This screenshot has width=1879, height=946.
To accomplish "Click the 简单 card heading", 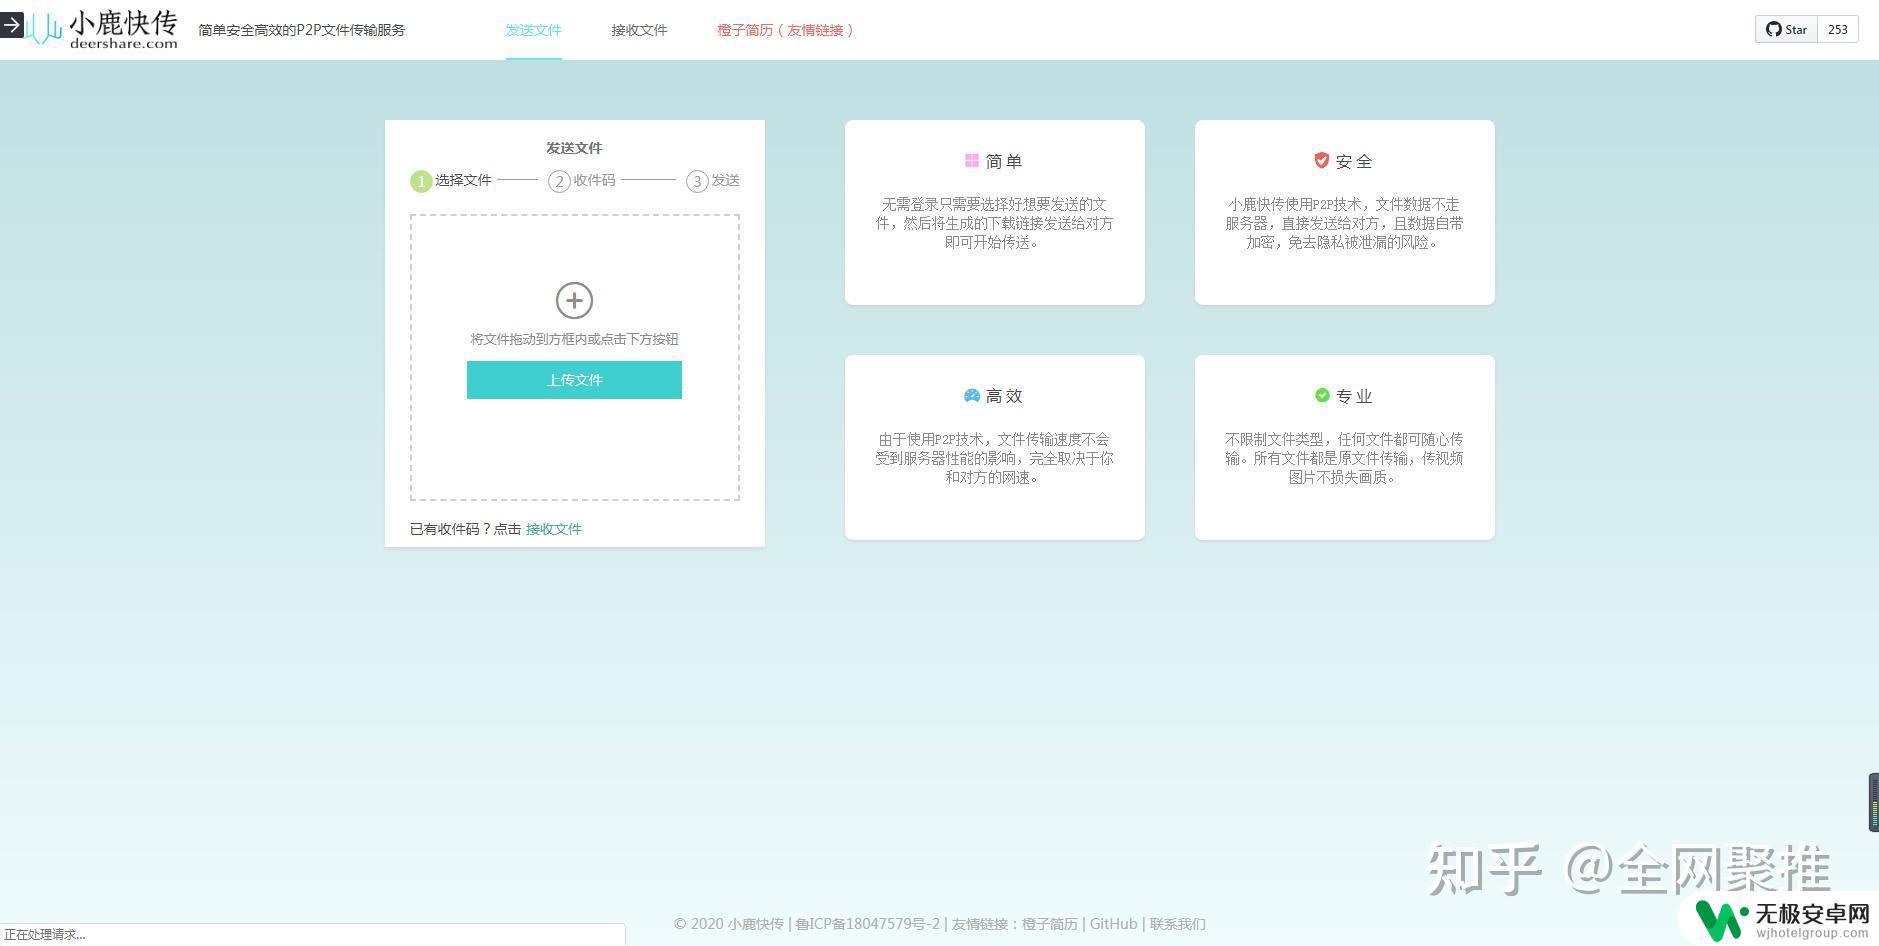I will click(1004, 161).
